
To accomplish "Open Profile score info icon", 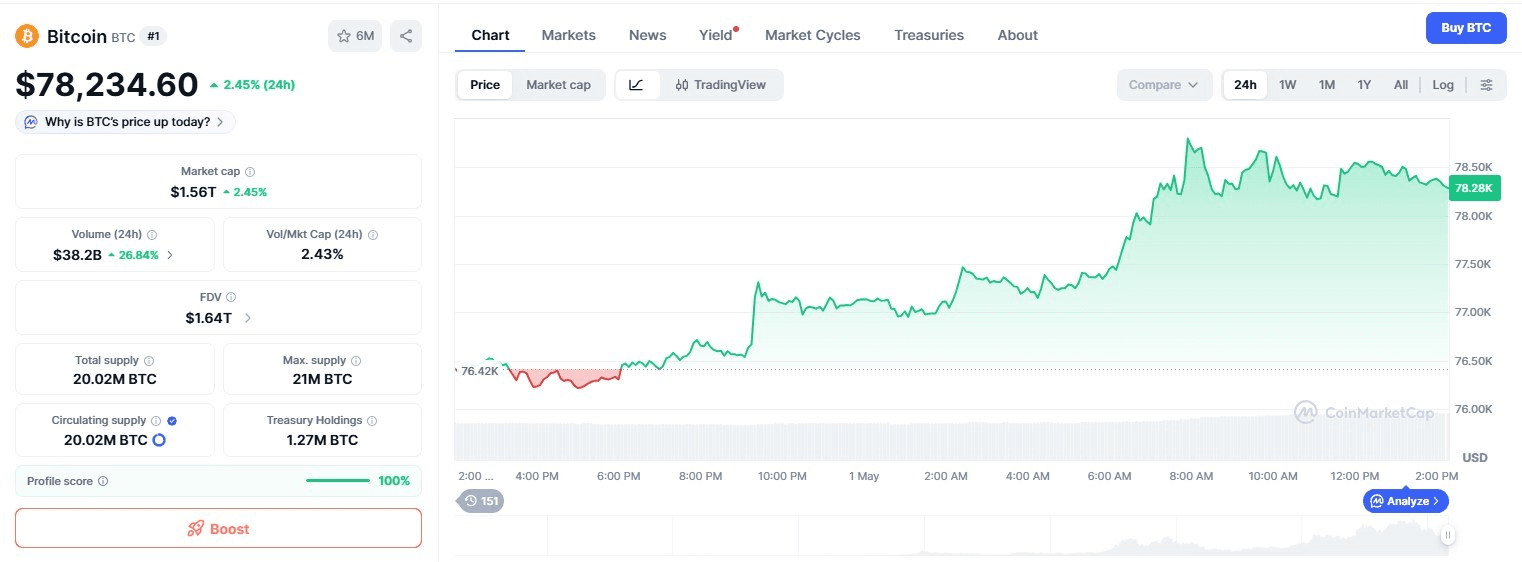I will pos(103,481).
